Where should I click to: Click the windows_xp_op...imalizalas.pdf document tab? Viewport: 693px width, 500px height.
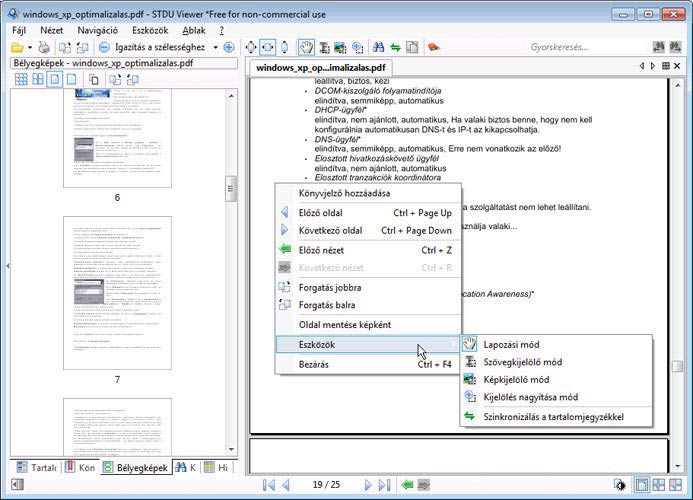(320, 68)
